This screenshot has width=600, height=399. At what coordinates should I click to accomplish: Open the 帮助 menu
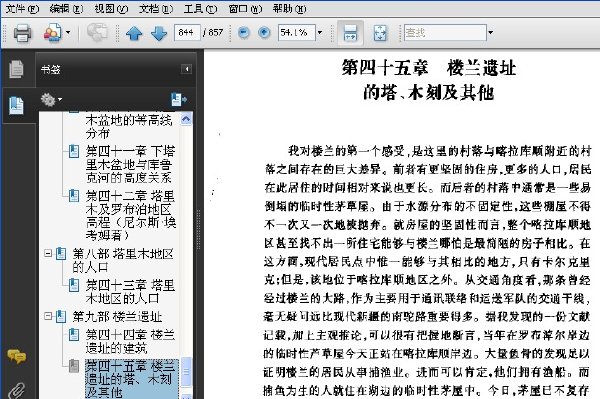pos(289,8)
